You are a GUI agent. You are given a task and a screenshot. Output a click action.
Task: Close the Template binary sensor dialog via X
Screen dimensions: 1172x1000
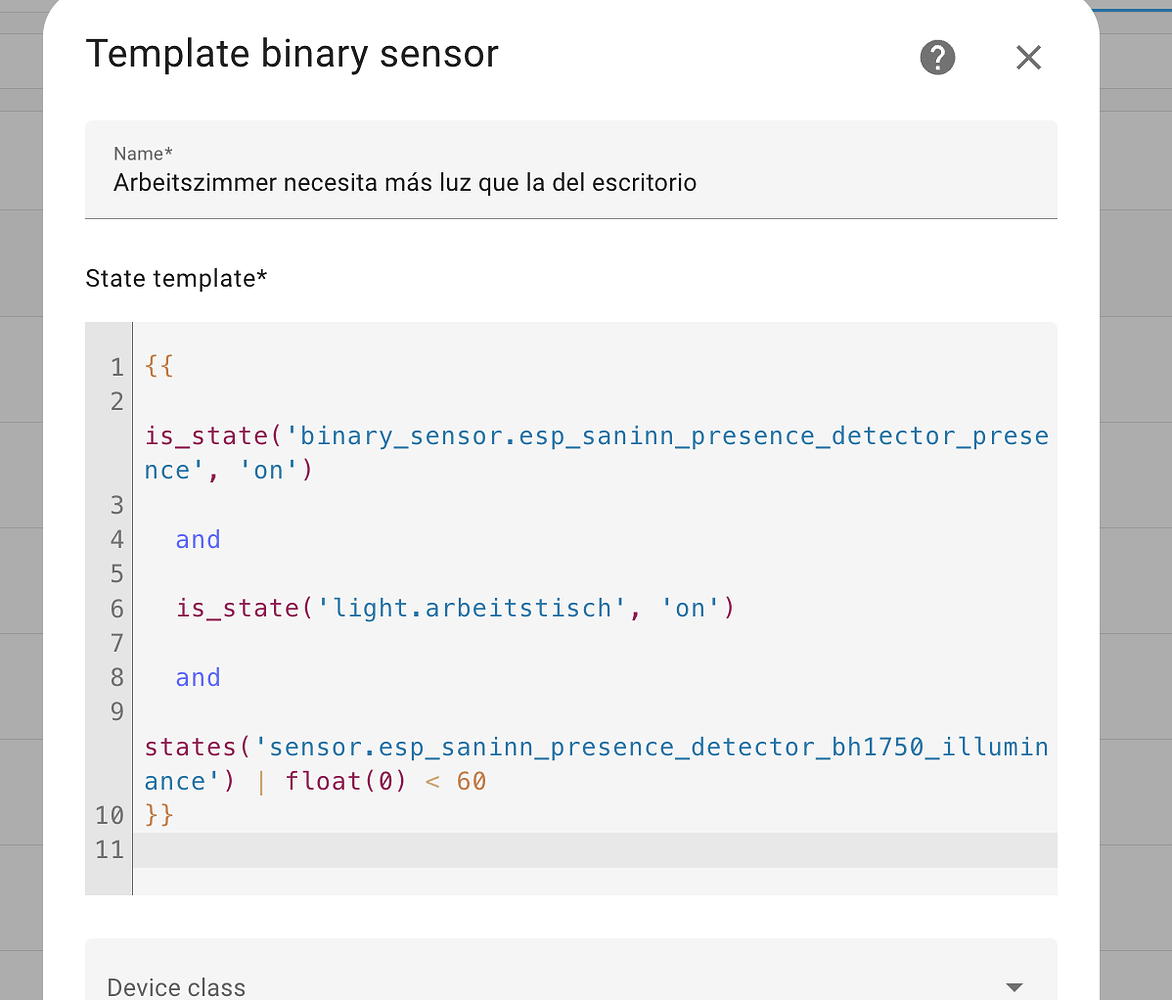point(1028,57)
